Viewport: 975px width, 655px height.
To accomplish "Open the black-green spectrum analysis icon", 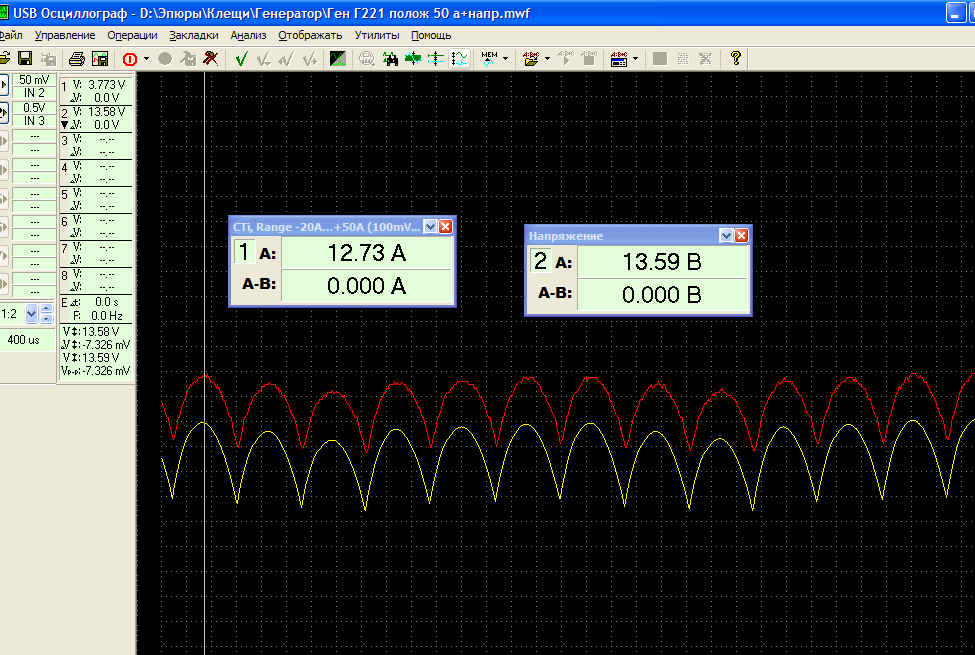I will (x=338, y=59).
